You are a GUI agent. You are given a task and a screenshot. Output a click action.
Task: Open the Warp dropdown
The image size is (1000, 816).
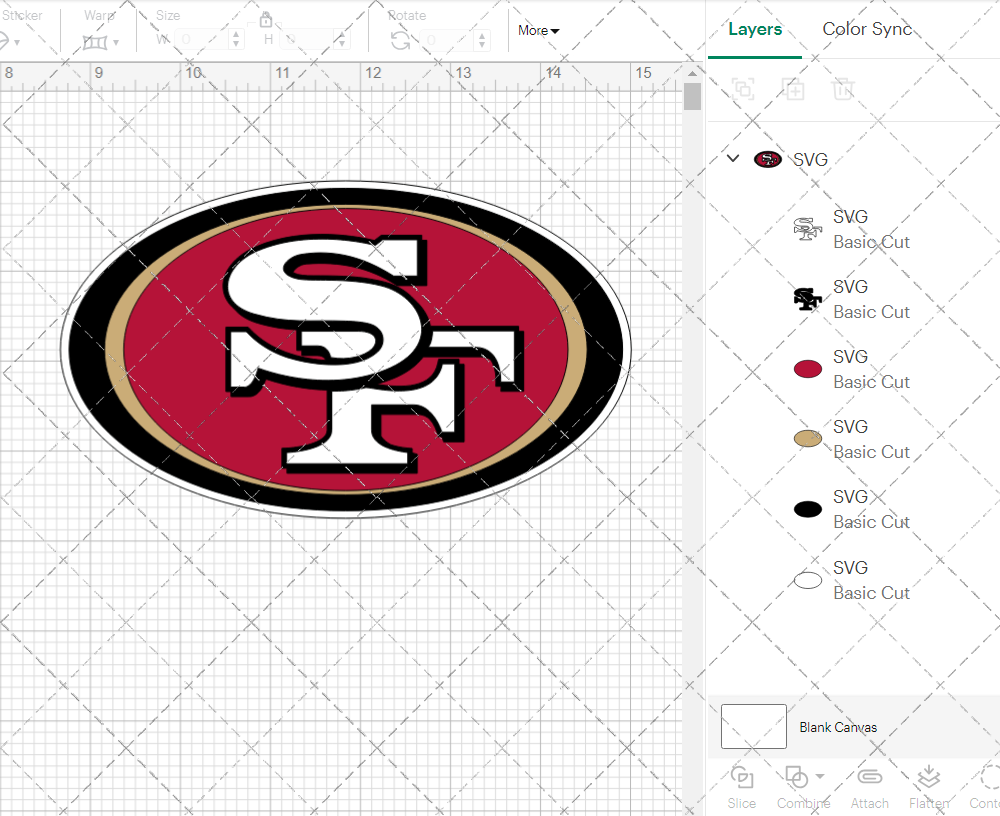click(x=101, y=41)
